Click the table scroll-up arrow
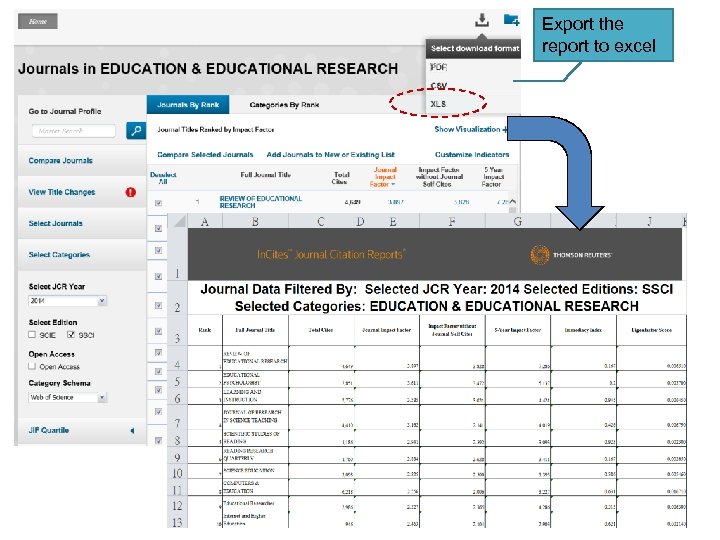The image size is (720, 540). [512, 202]
